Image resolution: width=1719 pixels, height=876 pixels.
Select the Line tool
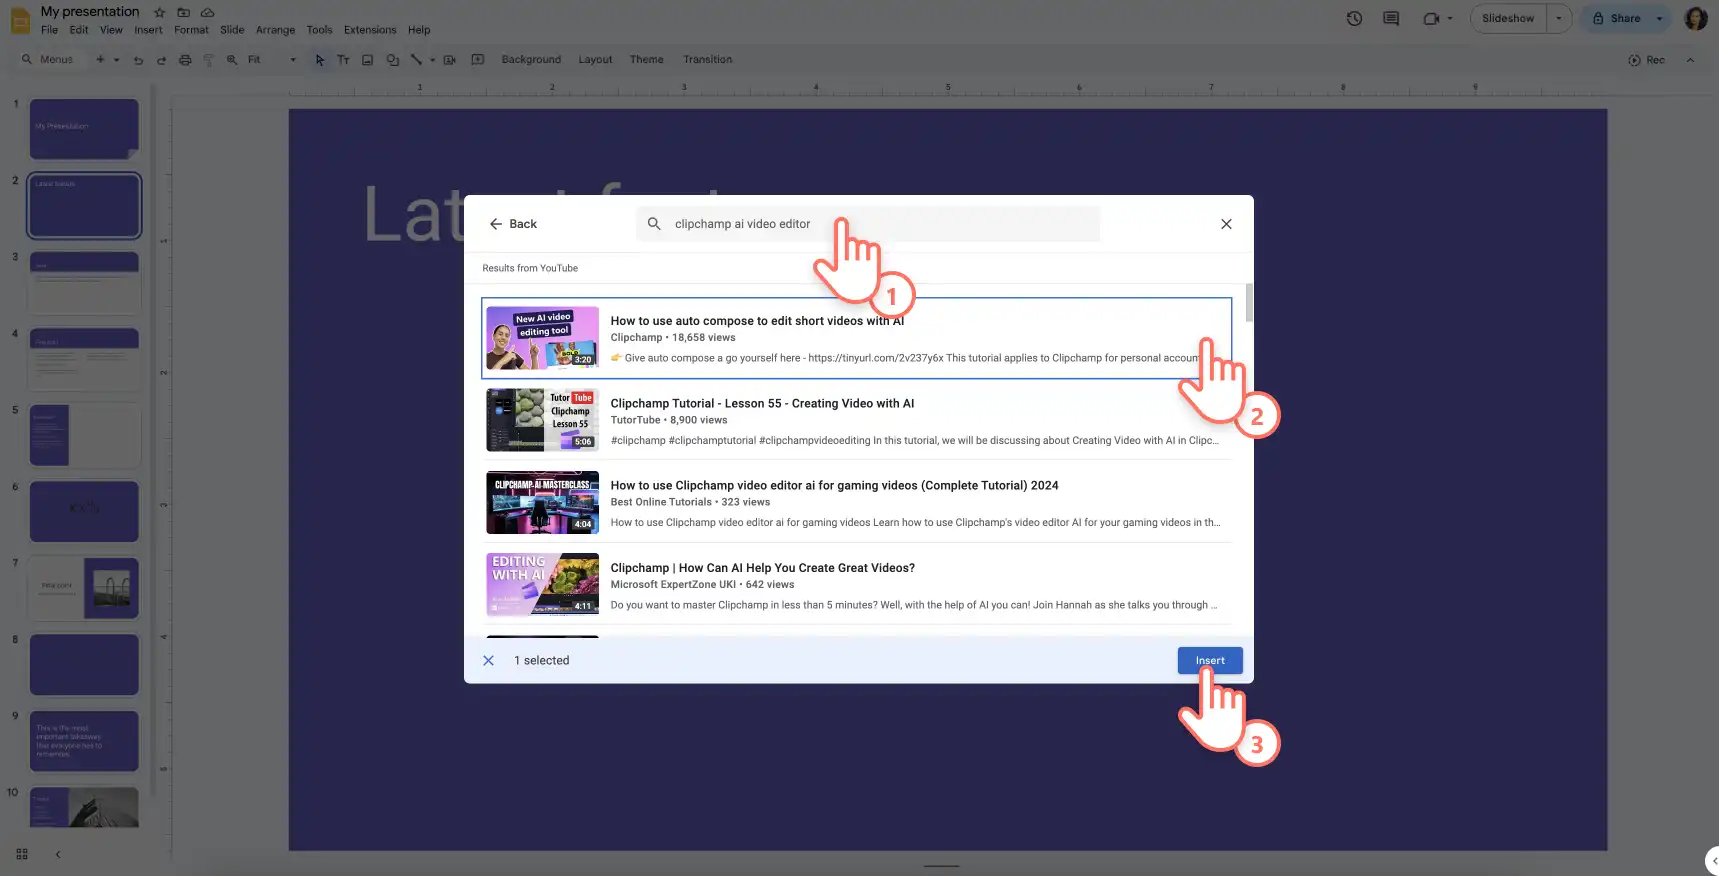click(x=416, y=60)
